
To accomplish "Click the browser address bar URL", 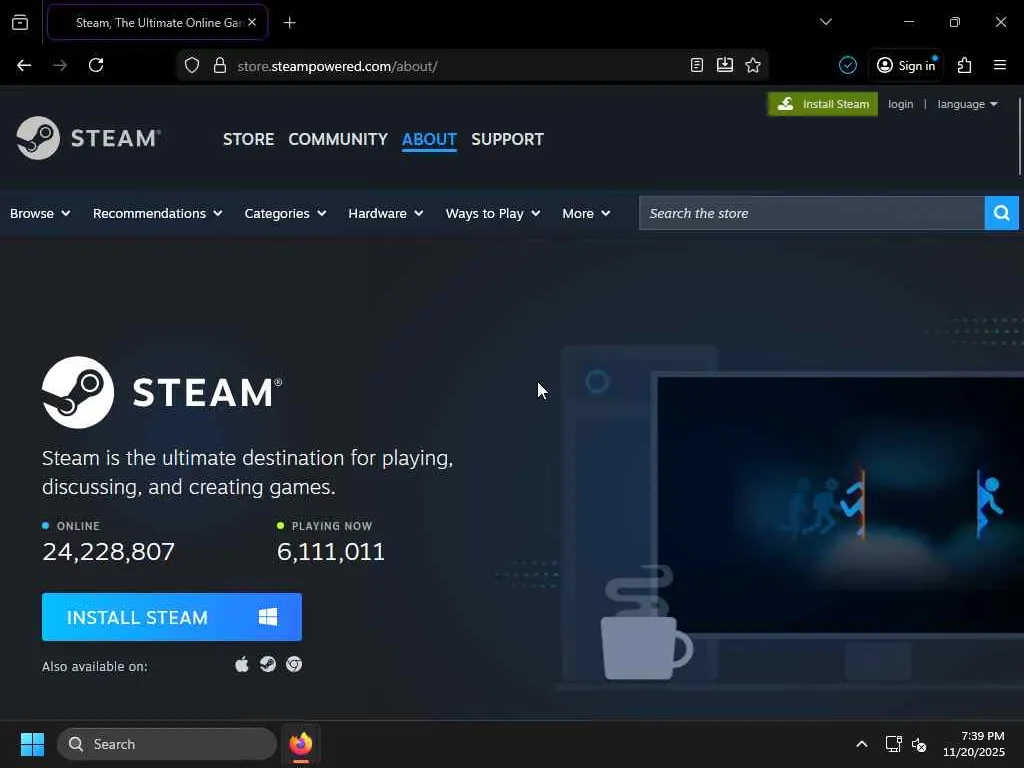I will click(x=337, y=66).
